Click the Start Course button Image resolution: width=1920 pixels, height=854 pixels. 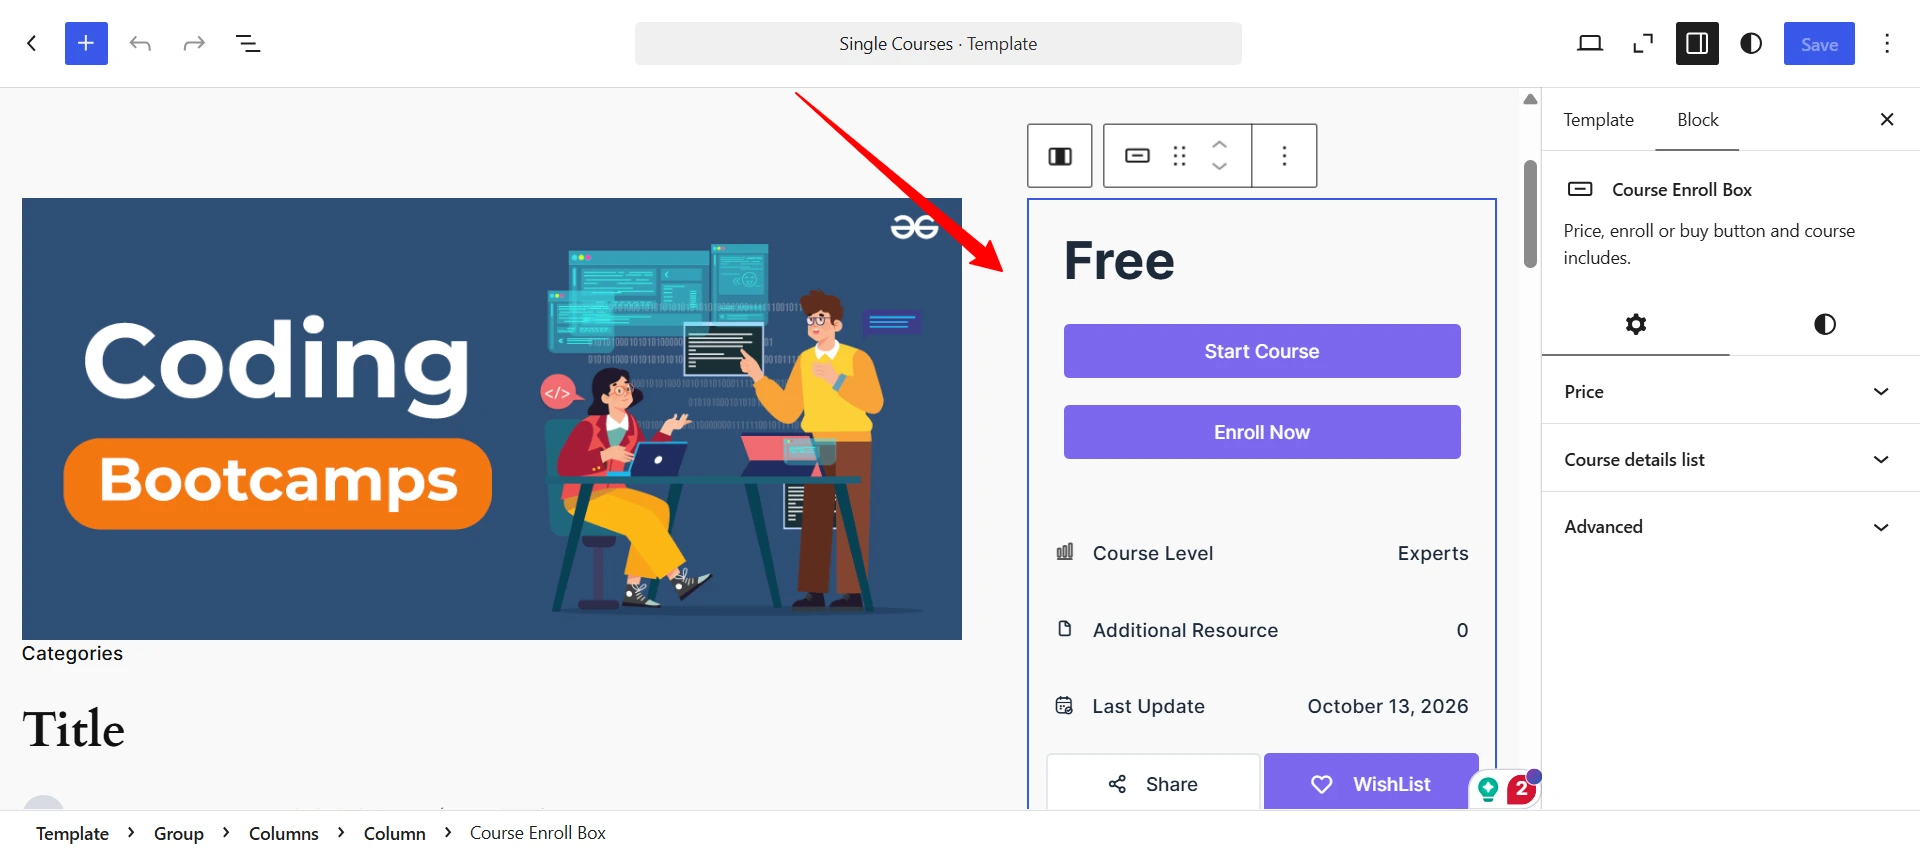pos(1262,351)
